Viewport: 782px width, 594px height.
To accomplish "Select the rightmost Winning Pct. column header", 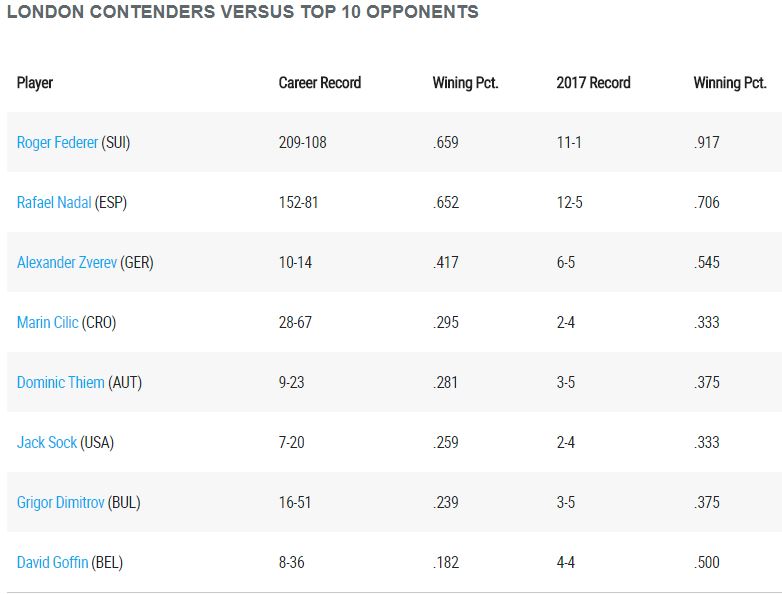I will click(x=729, y=83).
